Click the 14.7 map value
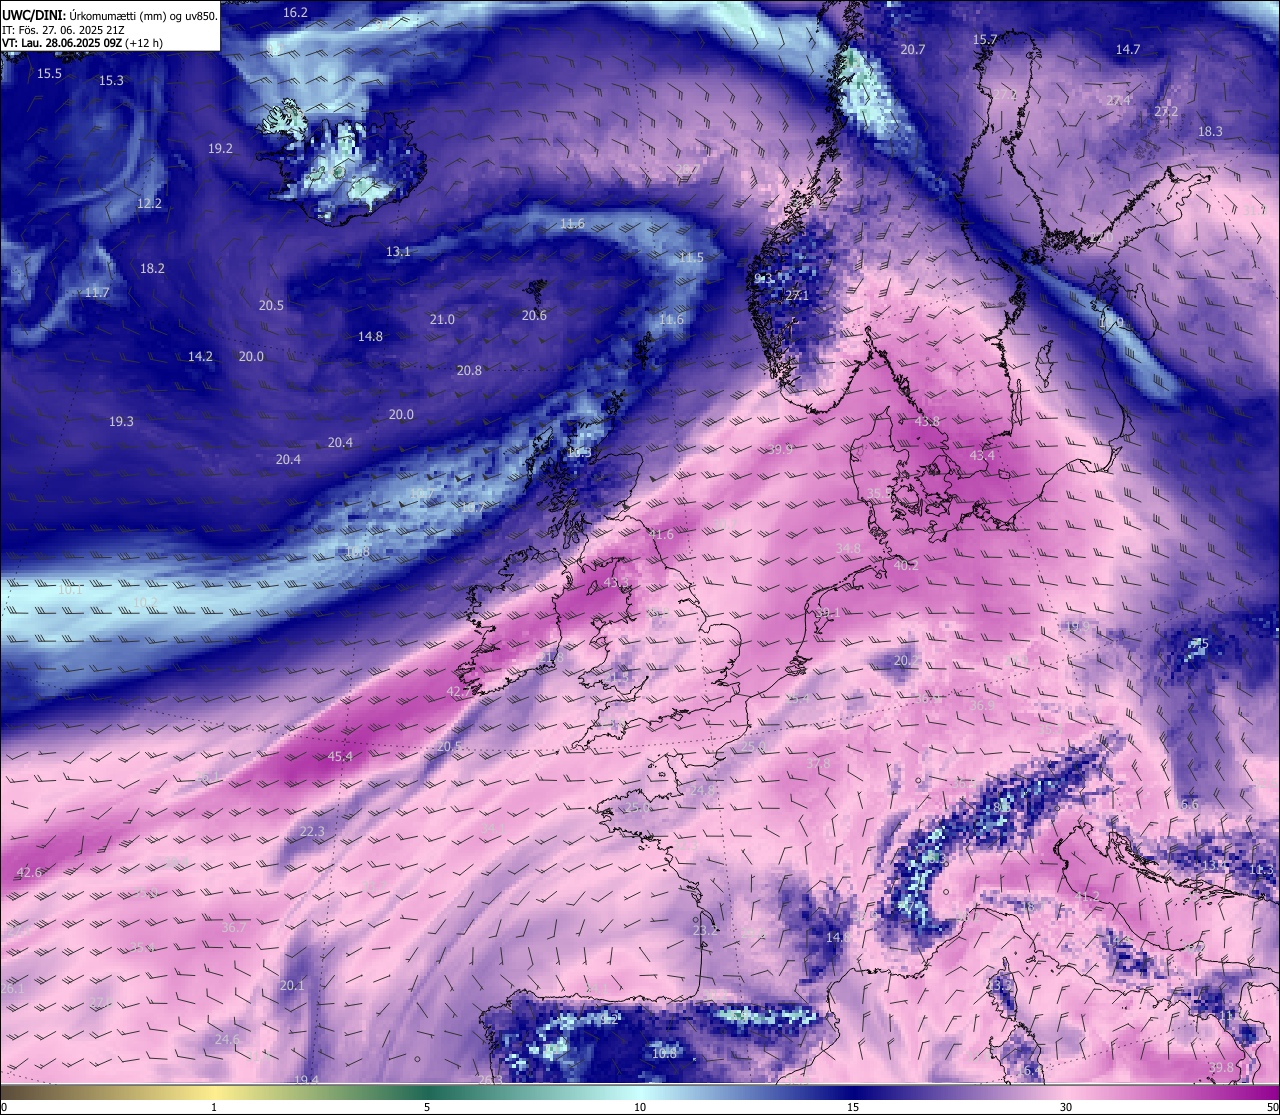 click(x=1127, y=50)
